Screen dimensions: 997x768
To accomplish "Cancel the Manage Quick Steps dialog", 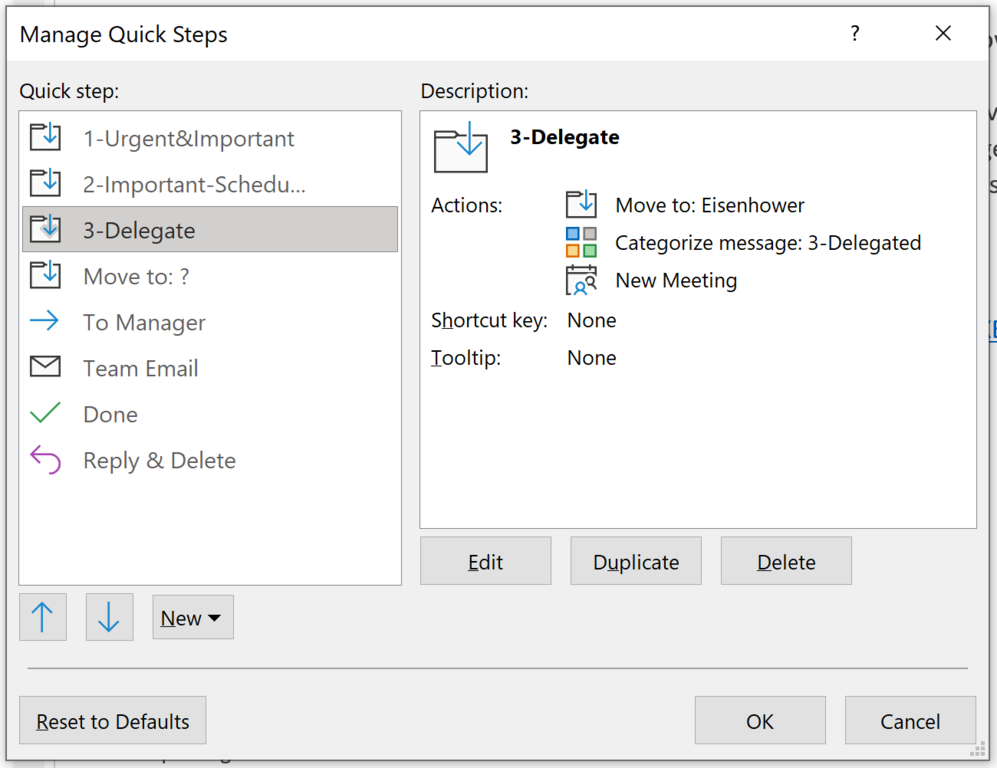I will 910,721.
